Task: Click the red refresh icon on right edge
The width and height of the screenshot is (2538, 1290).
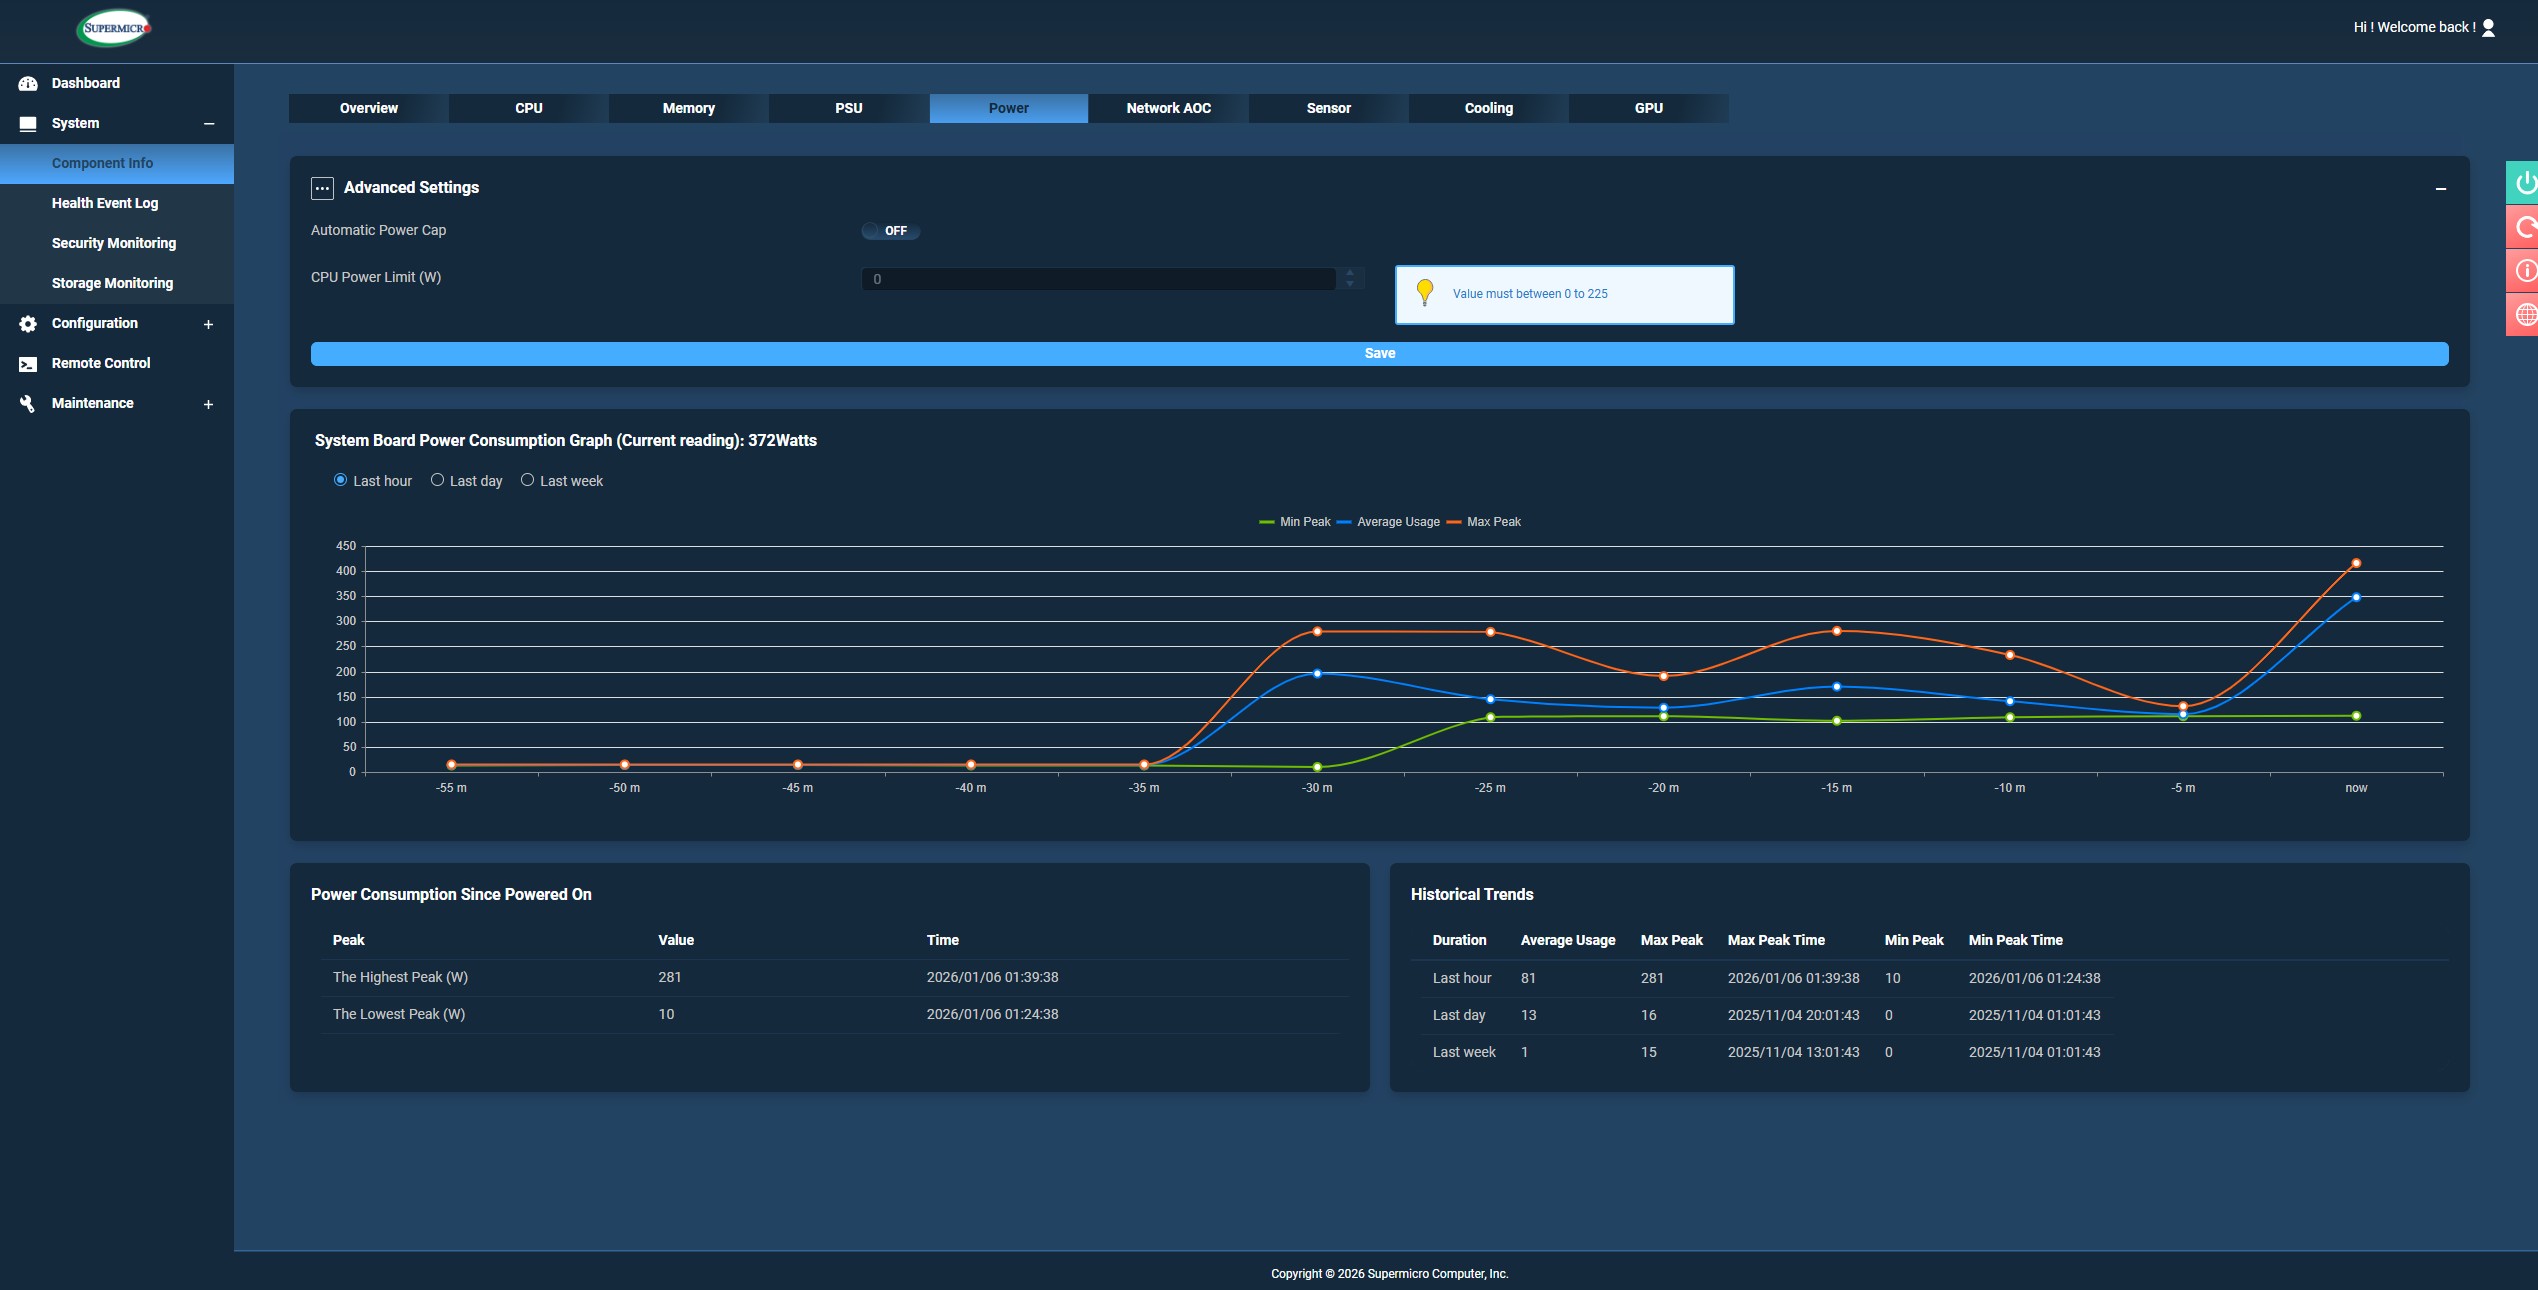Action: (x=2524, y=227)
